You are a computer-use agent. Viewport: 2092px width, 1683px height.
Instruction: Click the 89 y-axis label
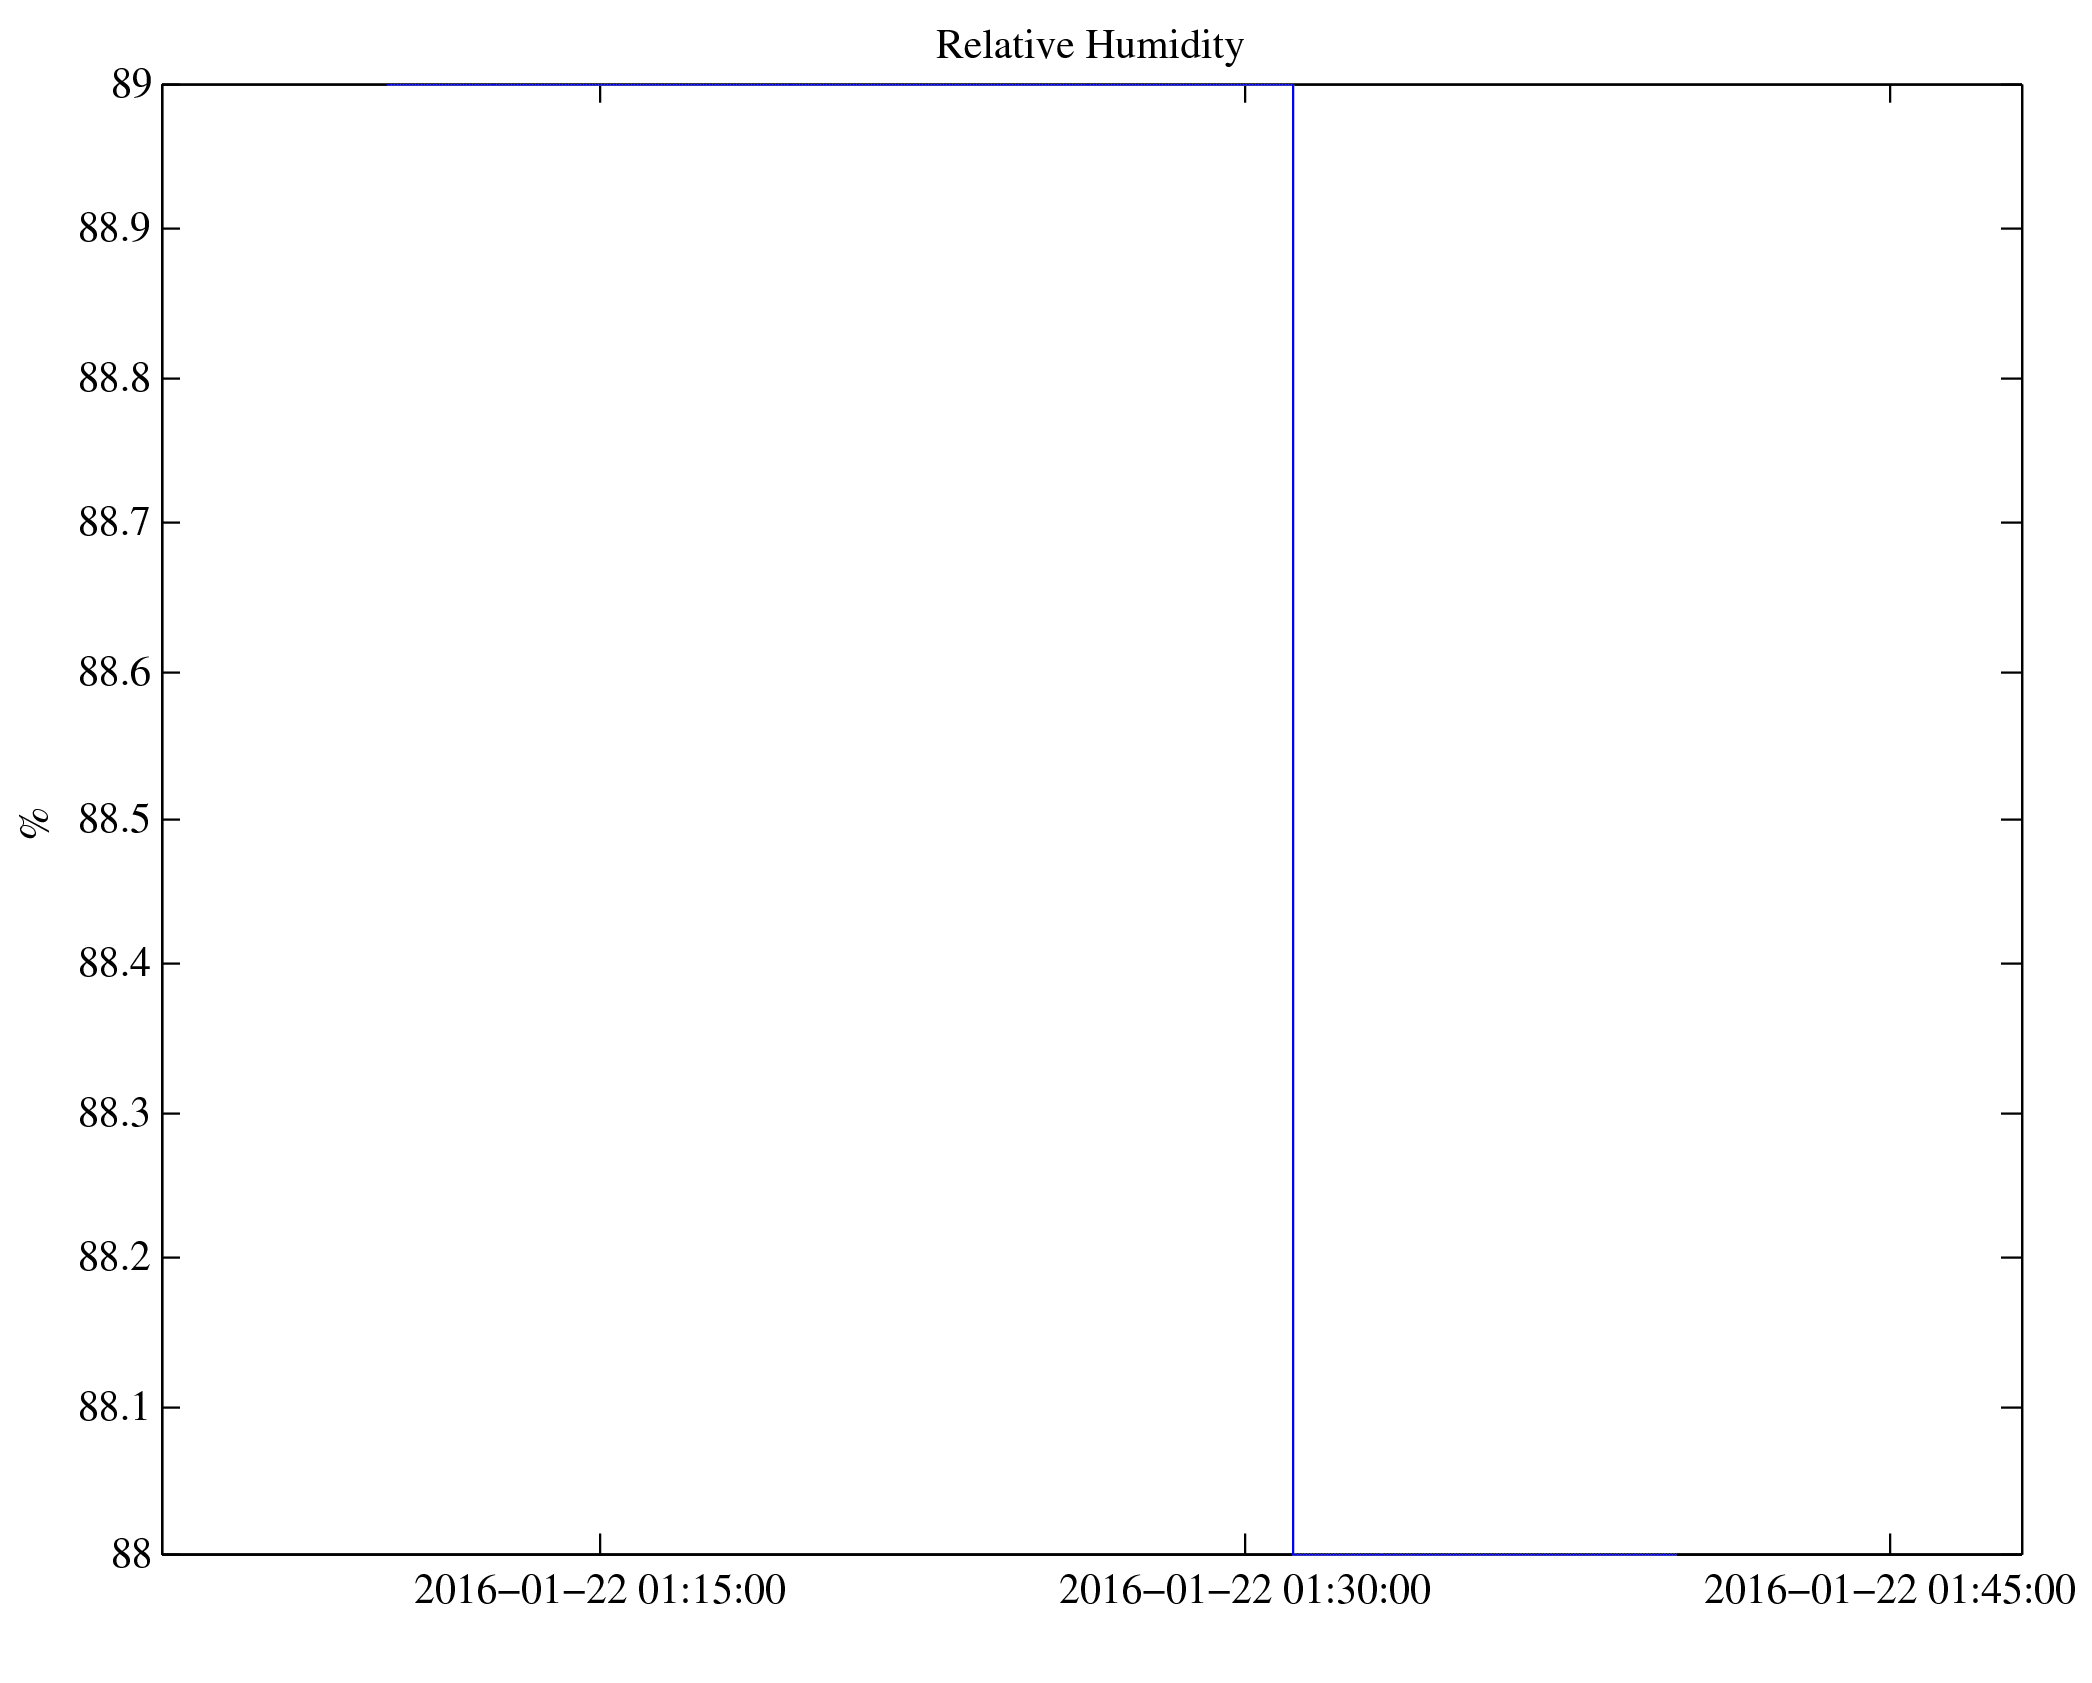coord(131,85)
